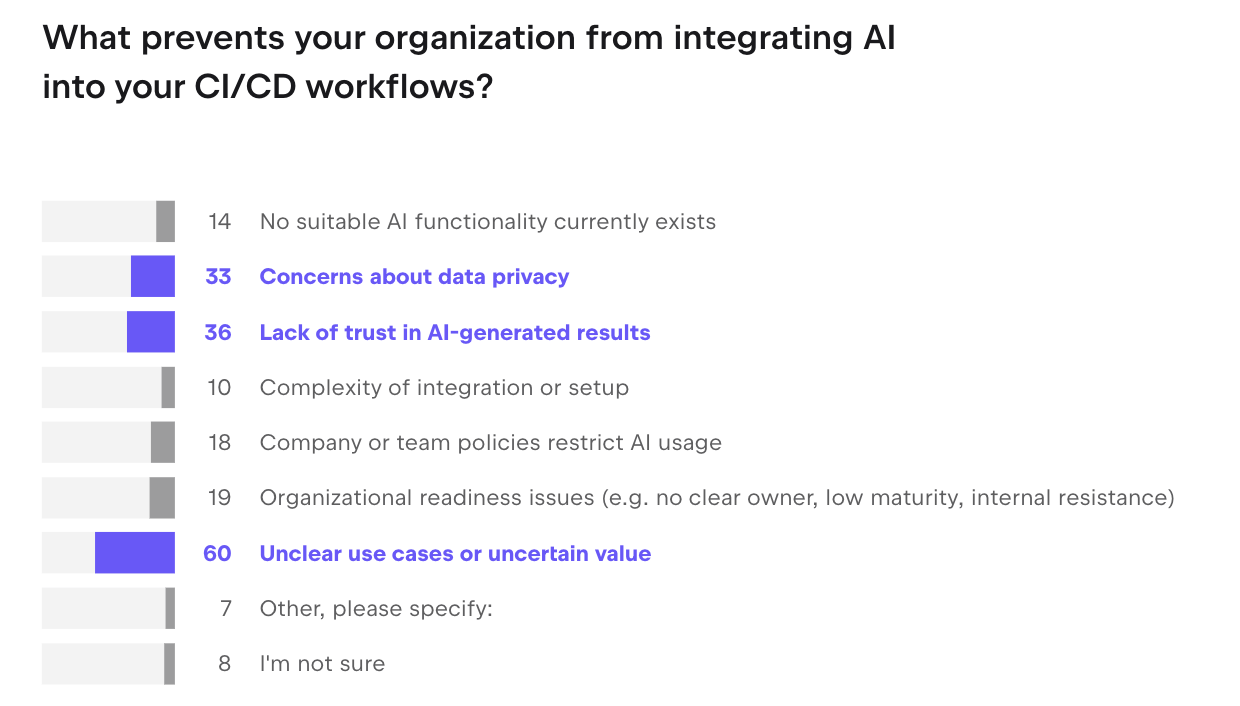Screen dimensions: 1240x706
Task: Click the gray bar for company policy restrictions
Action: pyautogui.click(x=163, y=442)
